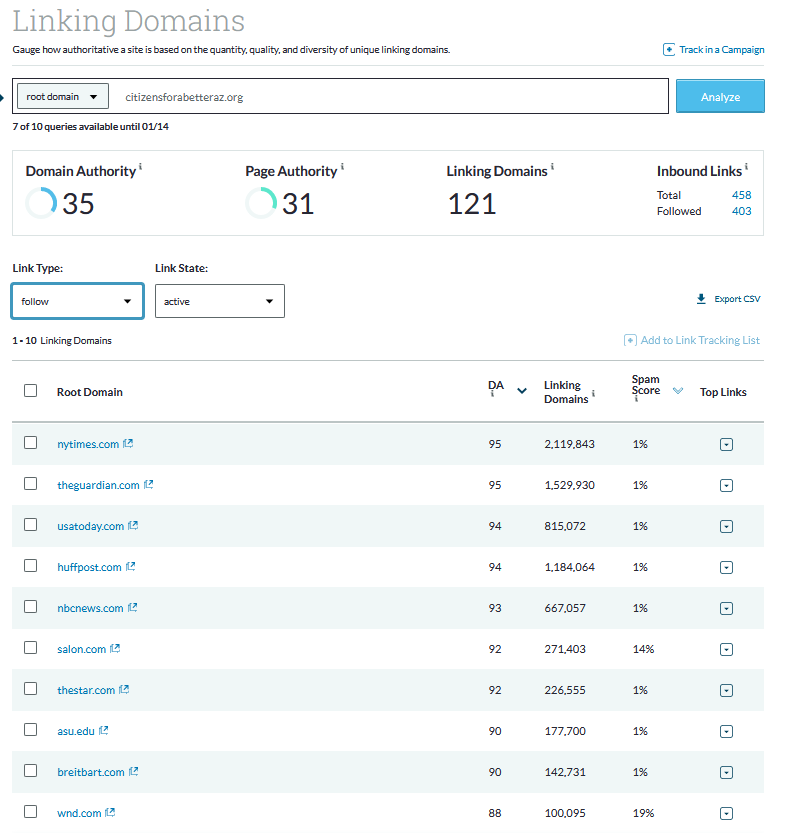Show Inbound Links info tooltip icon

click(746, 167)
